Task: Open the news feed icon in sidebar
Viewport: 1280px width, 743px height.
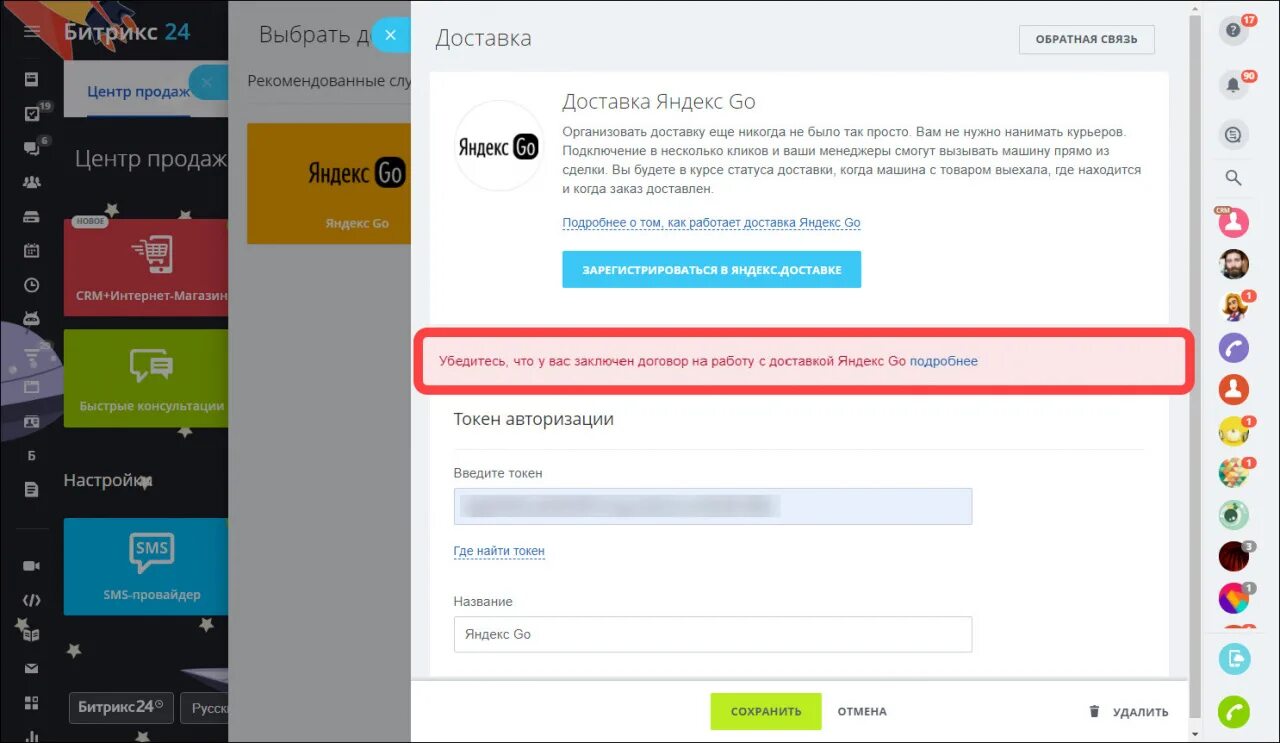Action: pos(32,79)
